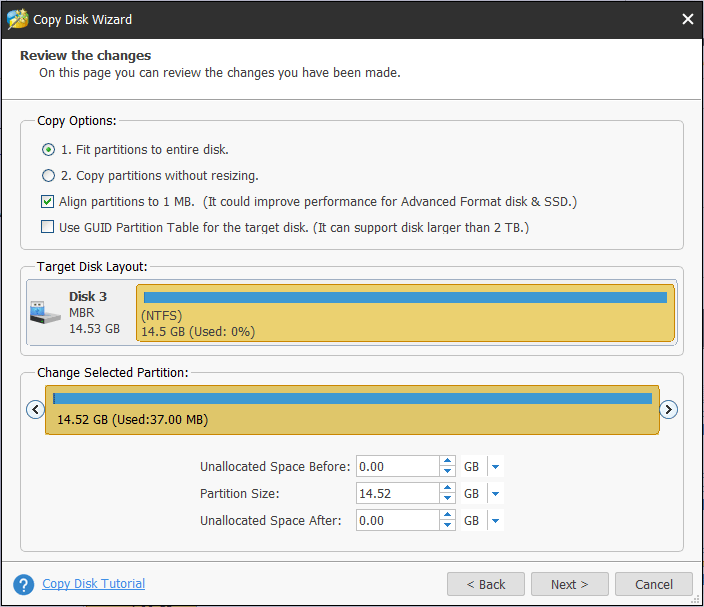The width and height of the screenshot is (704, 607).
Task: Click the next partition right arrow
Action: [669, 409]
